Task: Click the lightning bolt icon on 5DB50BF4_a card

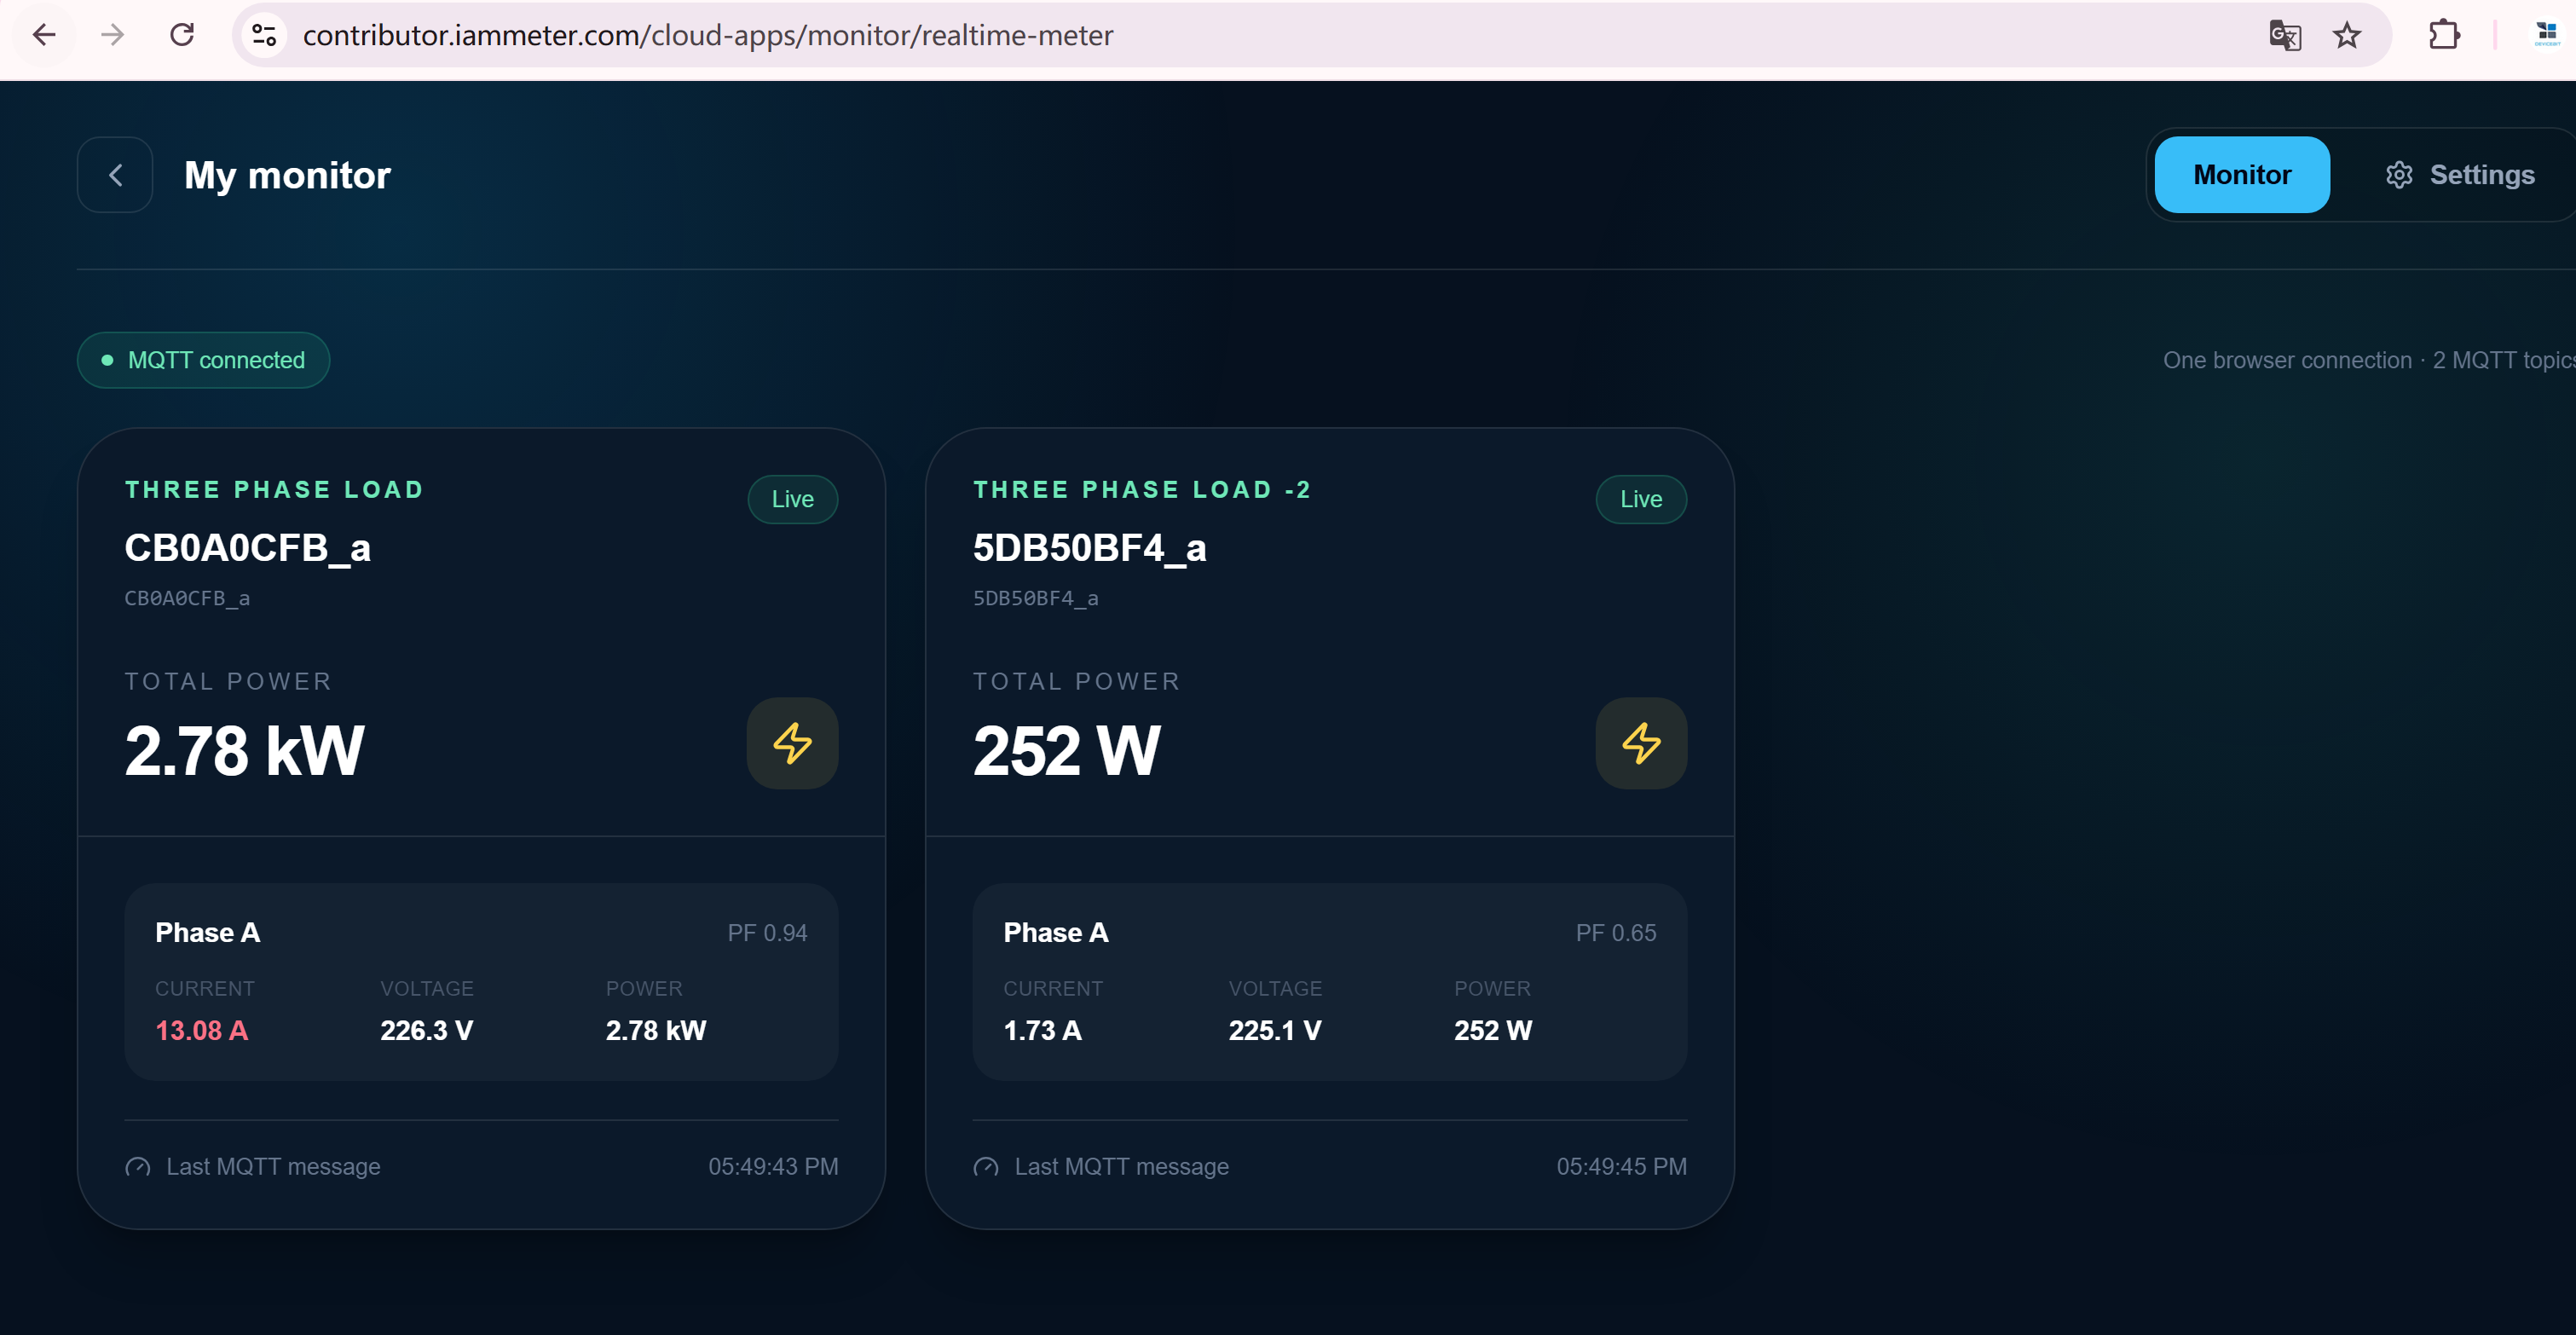Action: pos(1641,743)
